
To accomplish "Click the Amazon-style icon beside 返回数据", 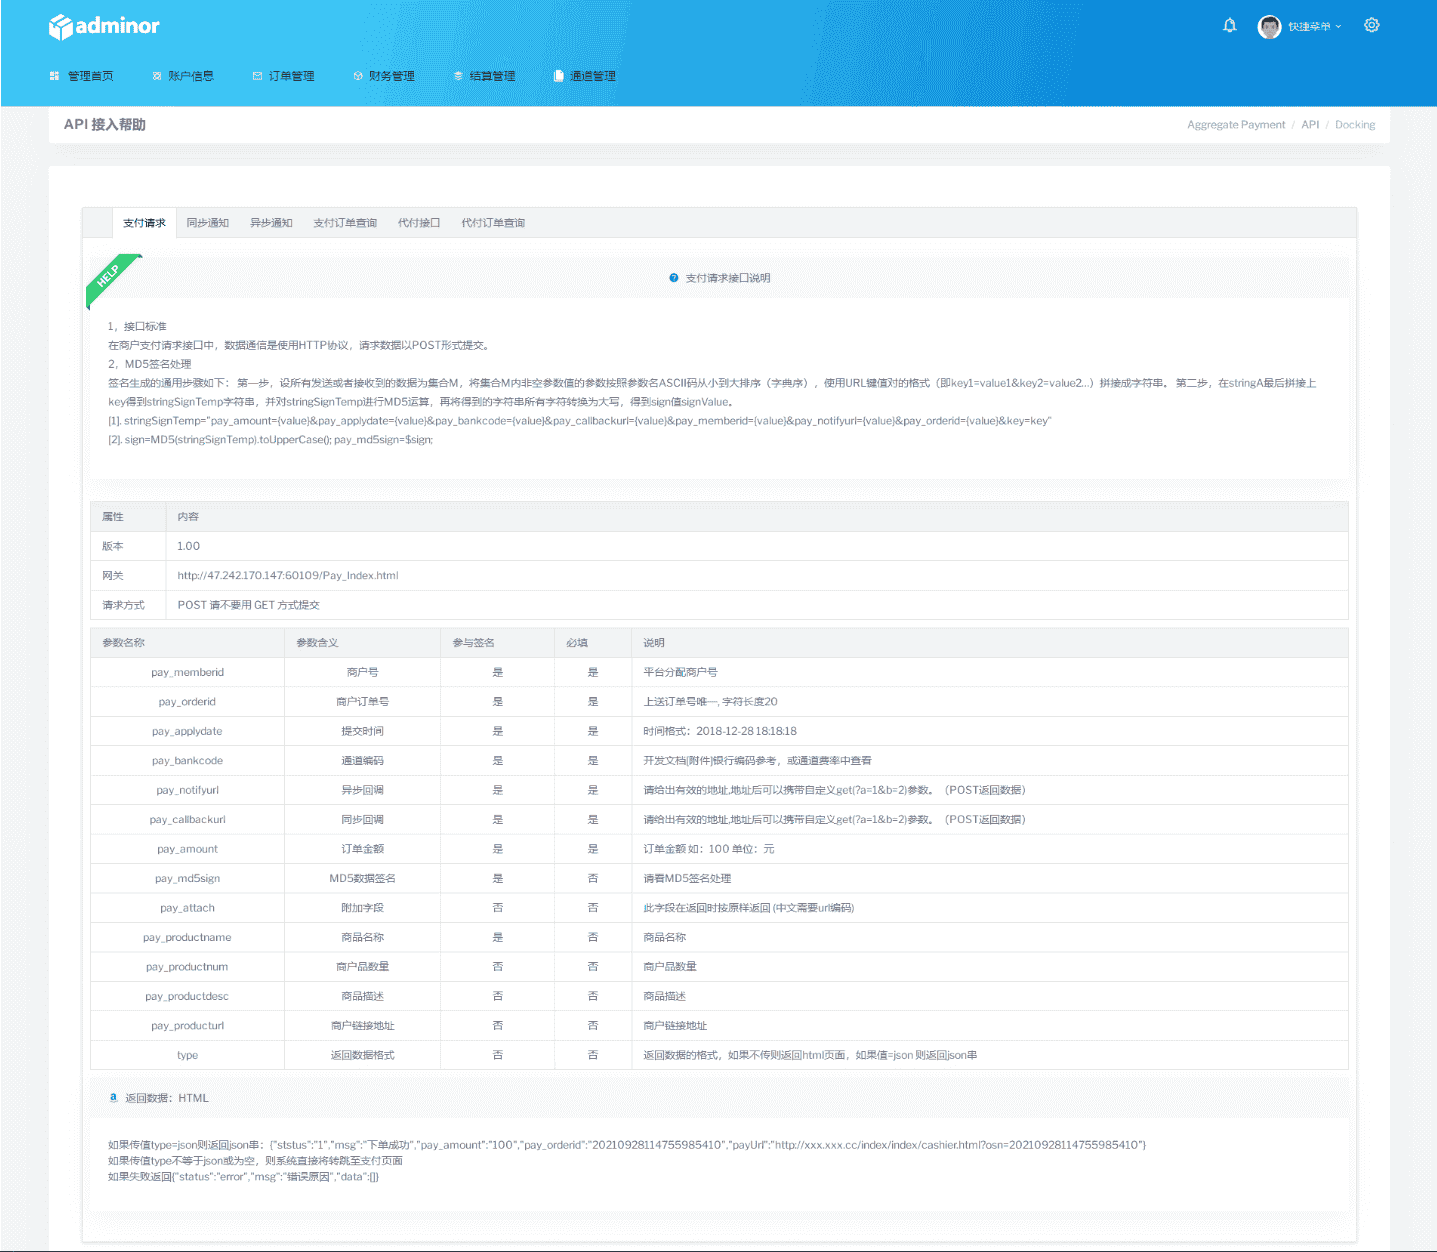I will pyautogui.click(x=113, y=1097).
